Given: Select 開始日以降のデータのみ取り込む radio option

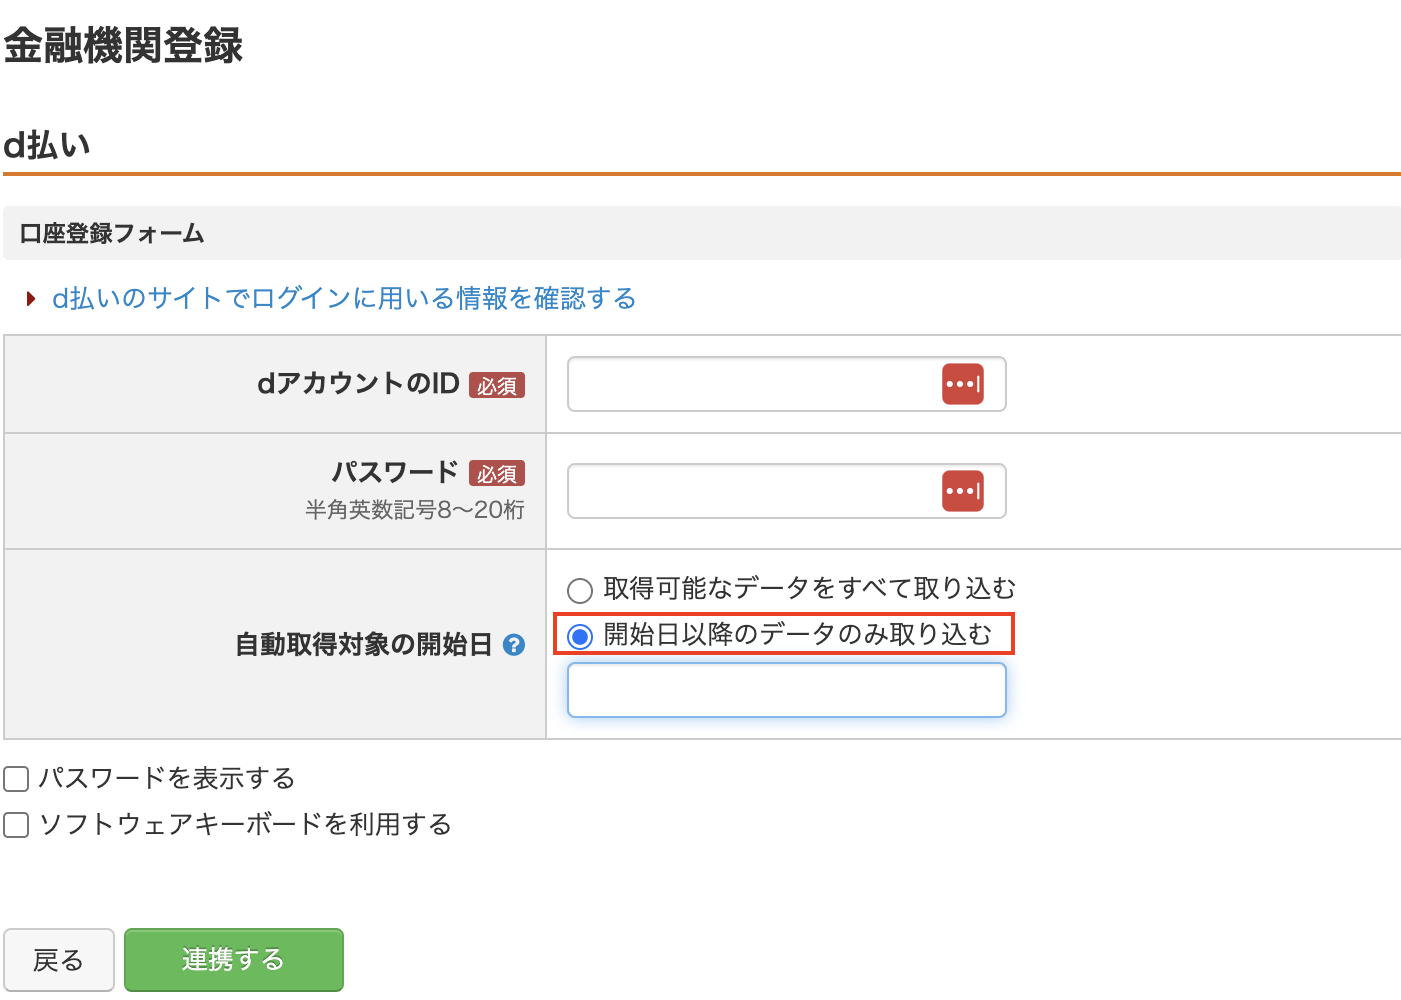Looking at the screenshot, I should pos(580,636).
